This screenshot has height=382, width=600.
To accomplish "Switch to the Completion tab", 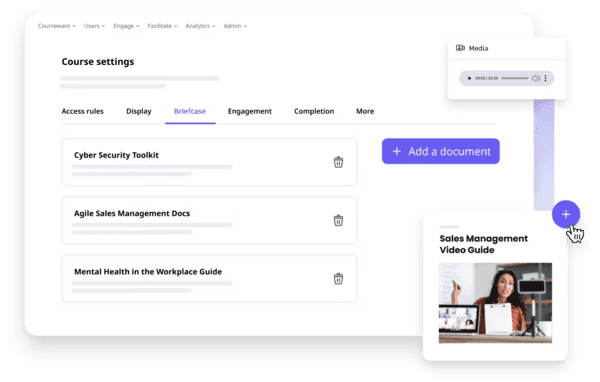I will 314,111.
